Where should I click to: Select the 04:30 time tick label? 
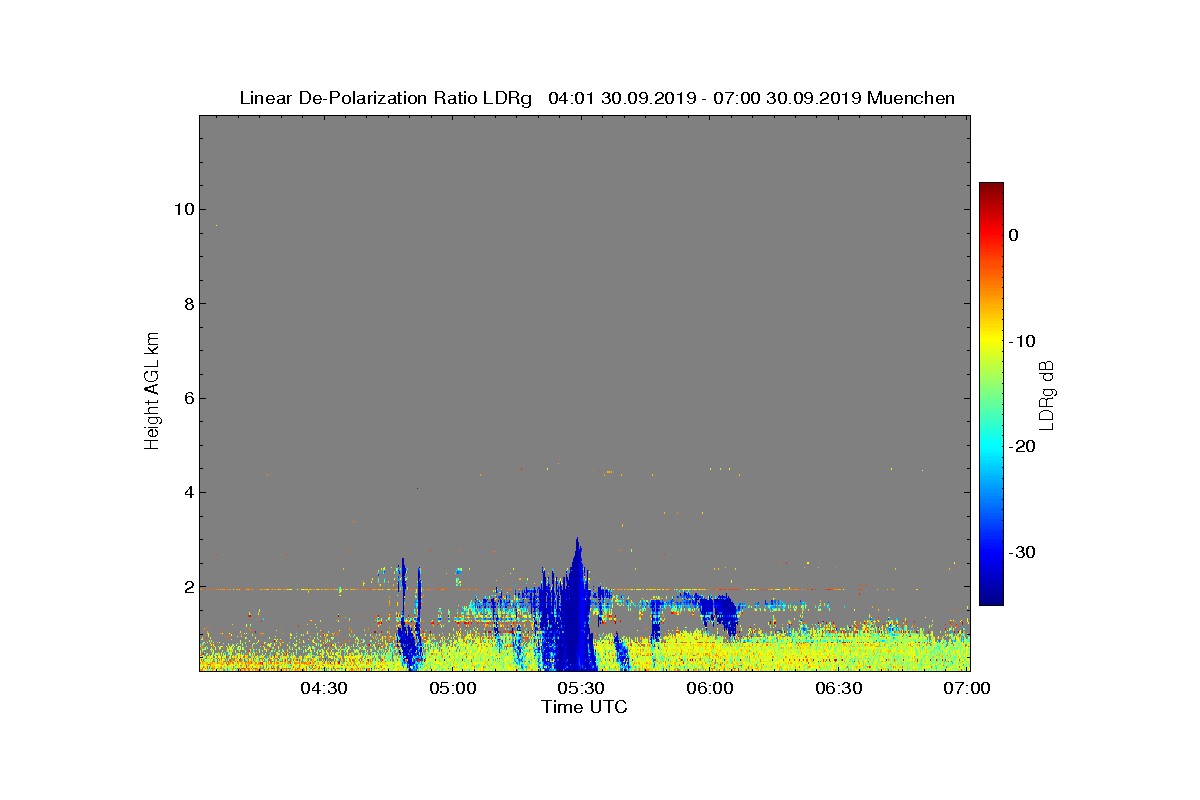pyautogui.click(x=324, y=688)
